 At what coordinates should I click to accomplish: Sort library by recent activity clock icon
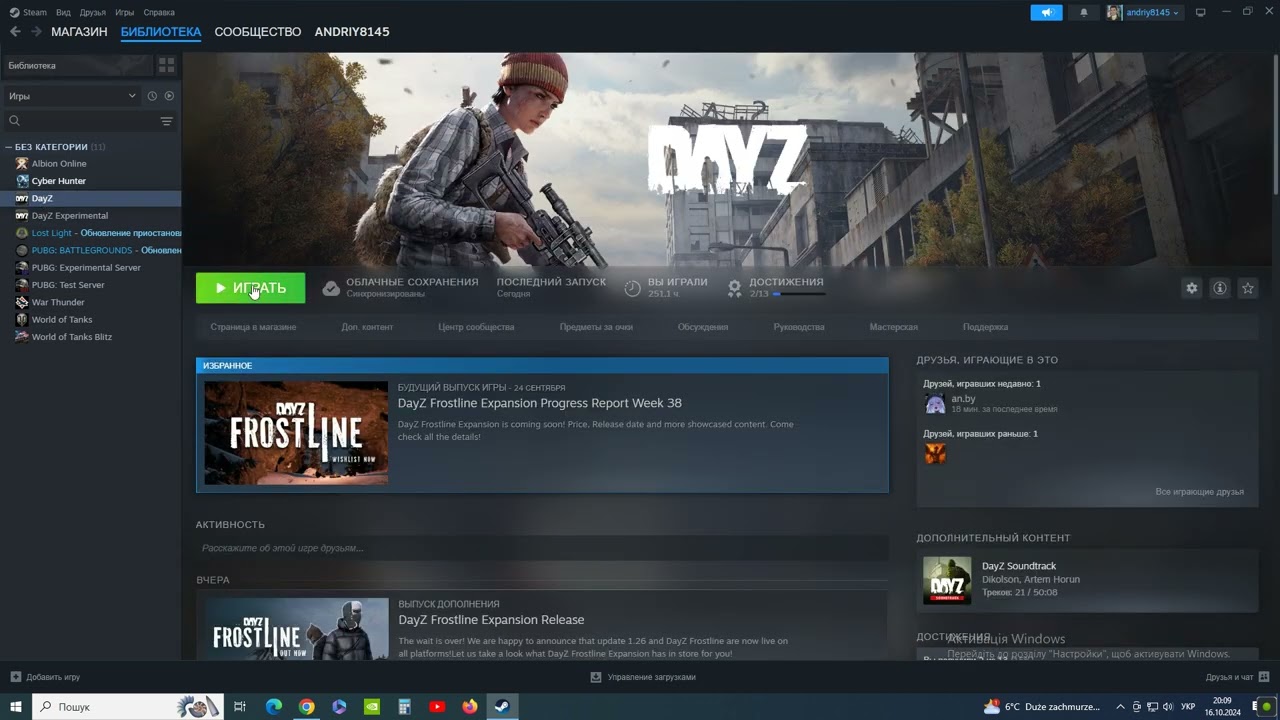[152, 96]
